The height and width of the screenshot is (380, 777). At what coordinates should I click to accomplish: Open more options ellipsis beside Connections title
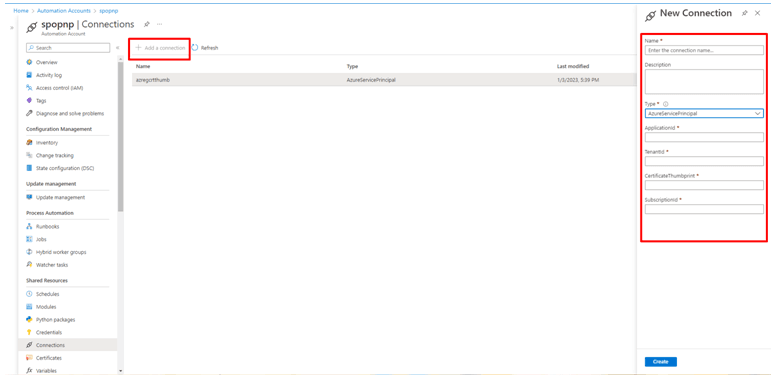(x=160, y=24)
